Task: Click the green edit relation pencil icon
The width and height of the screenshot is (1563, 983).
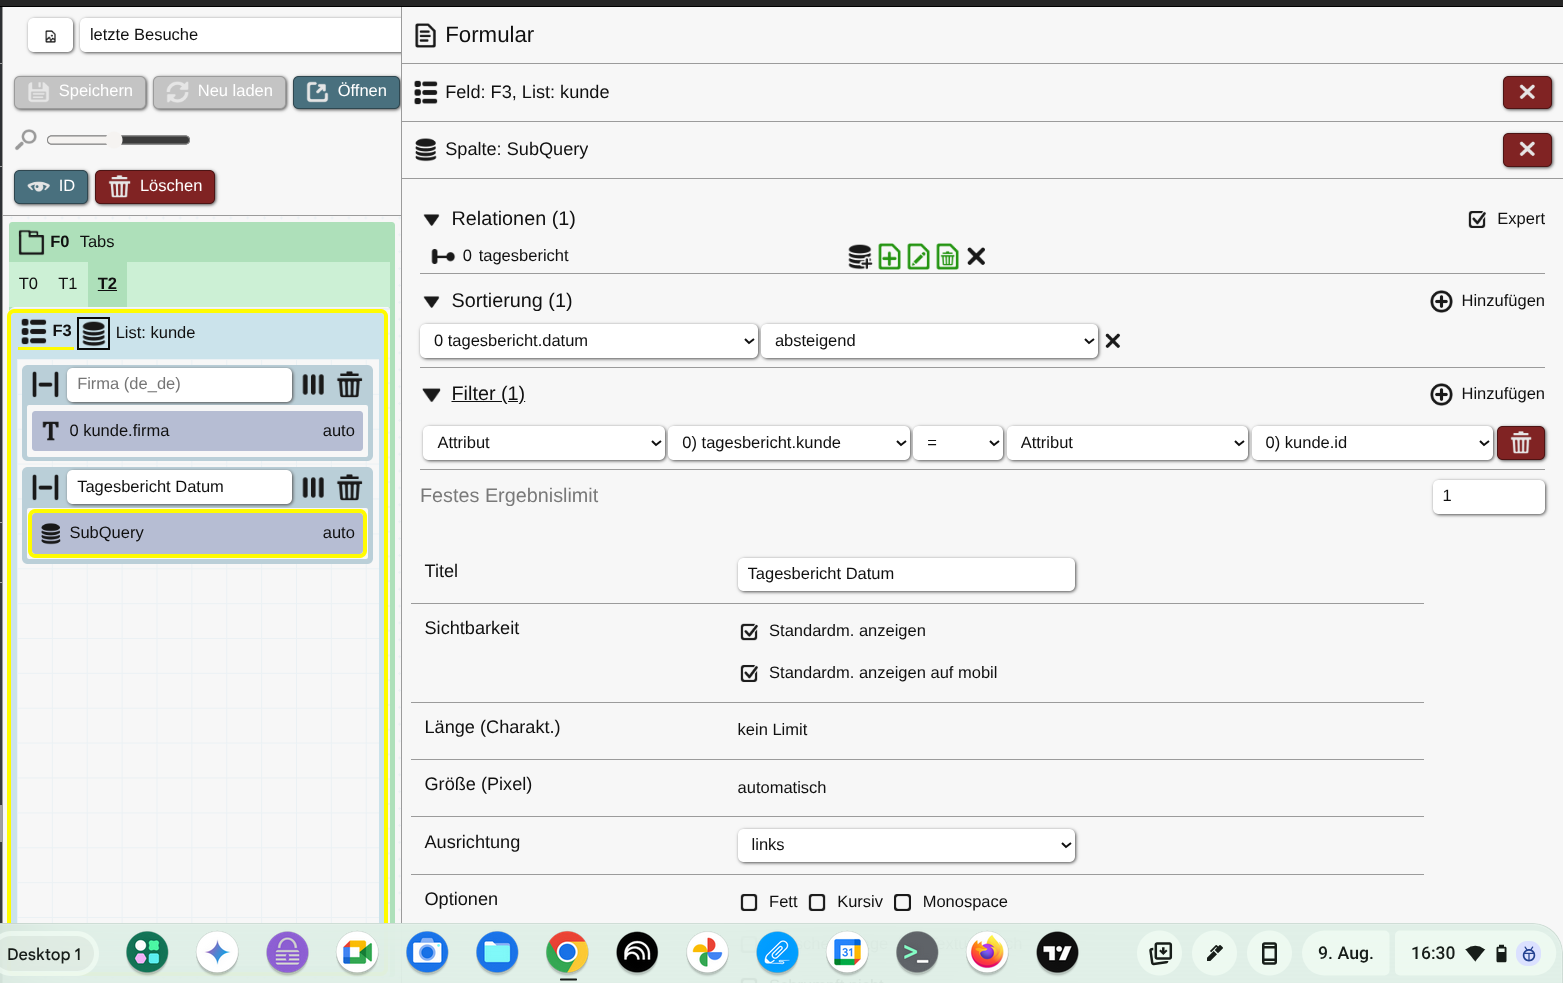Action: (918, 257)
